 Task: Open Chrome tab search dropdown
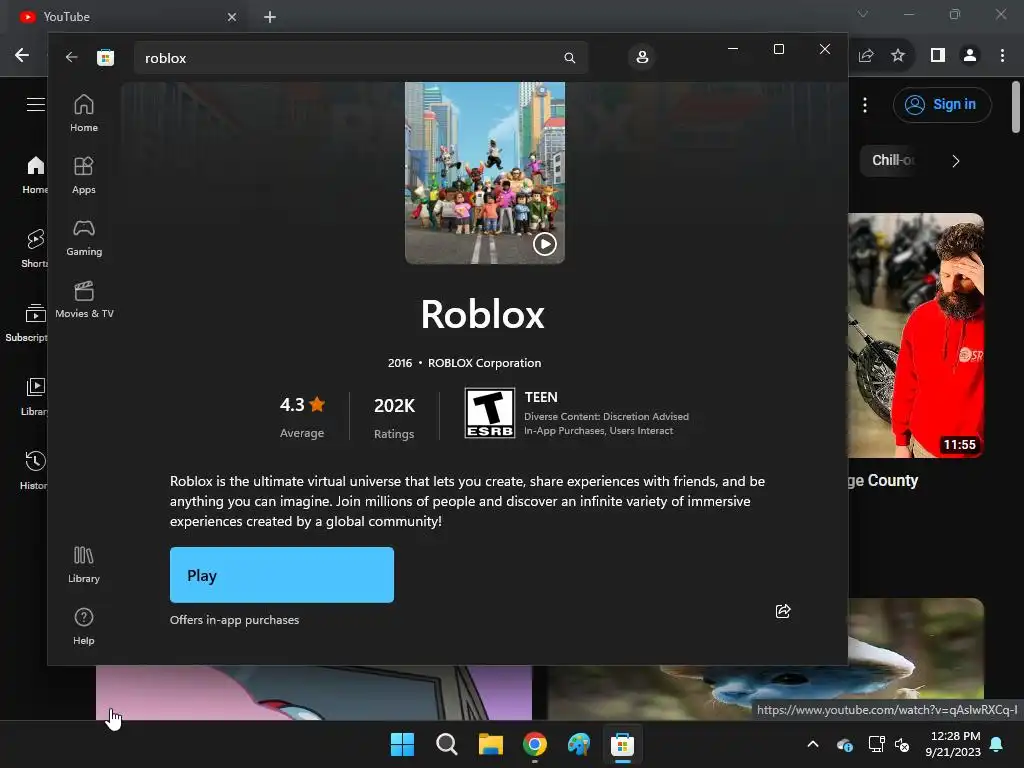(863, 14)
